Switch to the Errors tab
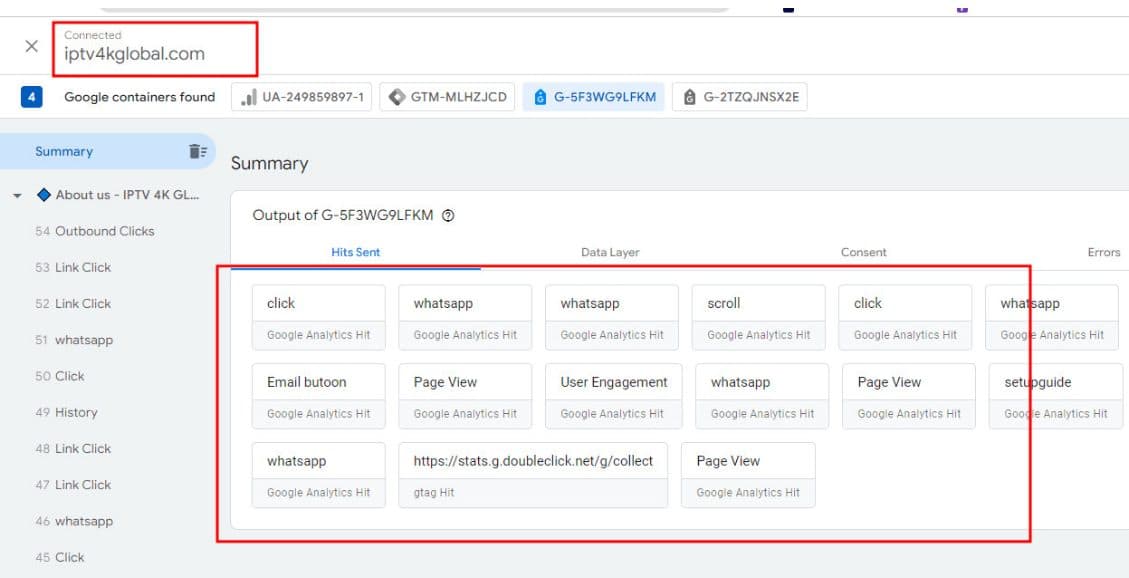This screenshot has height=578, width=1129. pyautogui.click(x=1103, y=252)
